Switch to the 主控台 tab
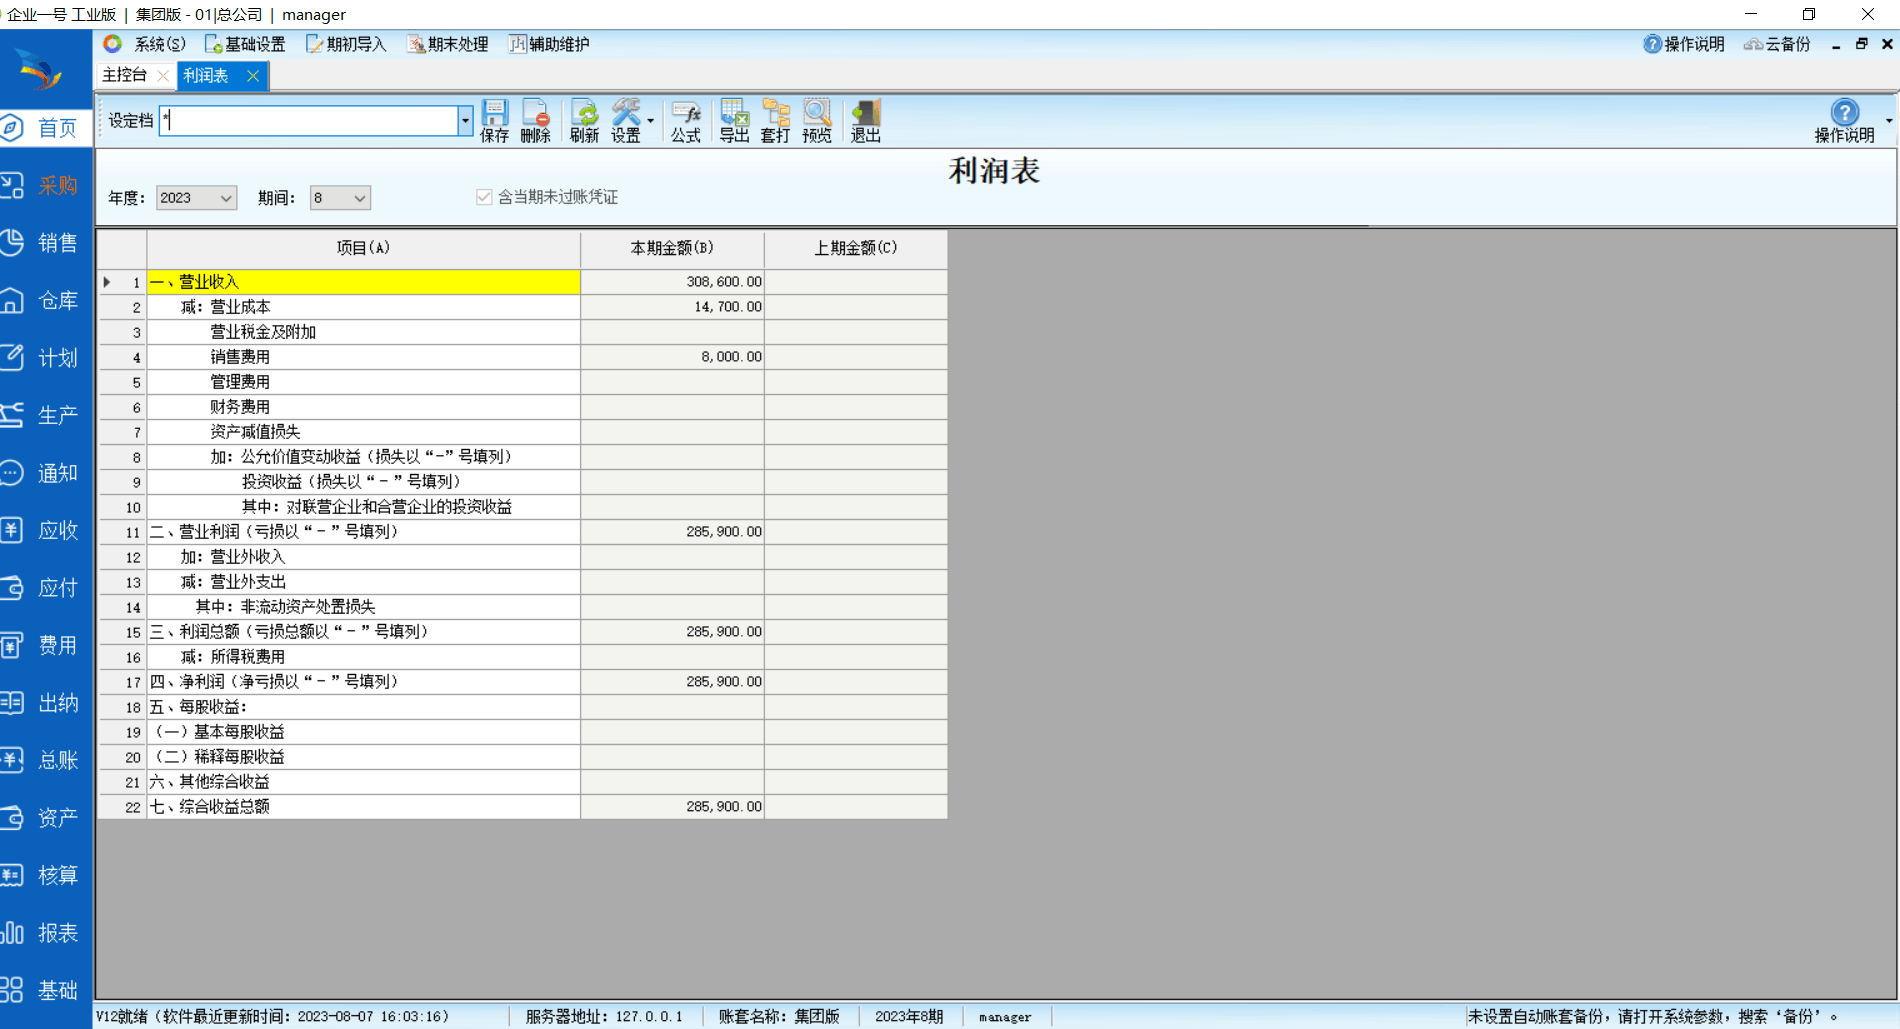This screenshot has height=1029, width=1900. pos(125,75)
